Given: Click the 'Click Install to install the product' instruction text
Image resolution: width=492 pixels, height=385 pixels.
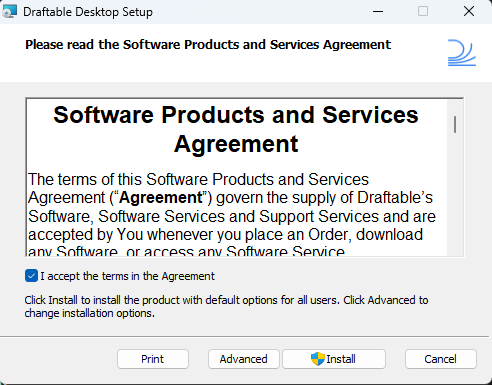Looking at the screenshot, I should tap(226, 306).
